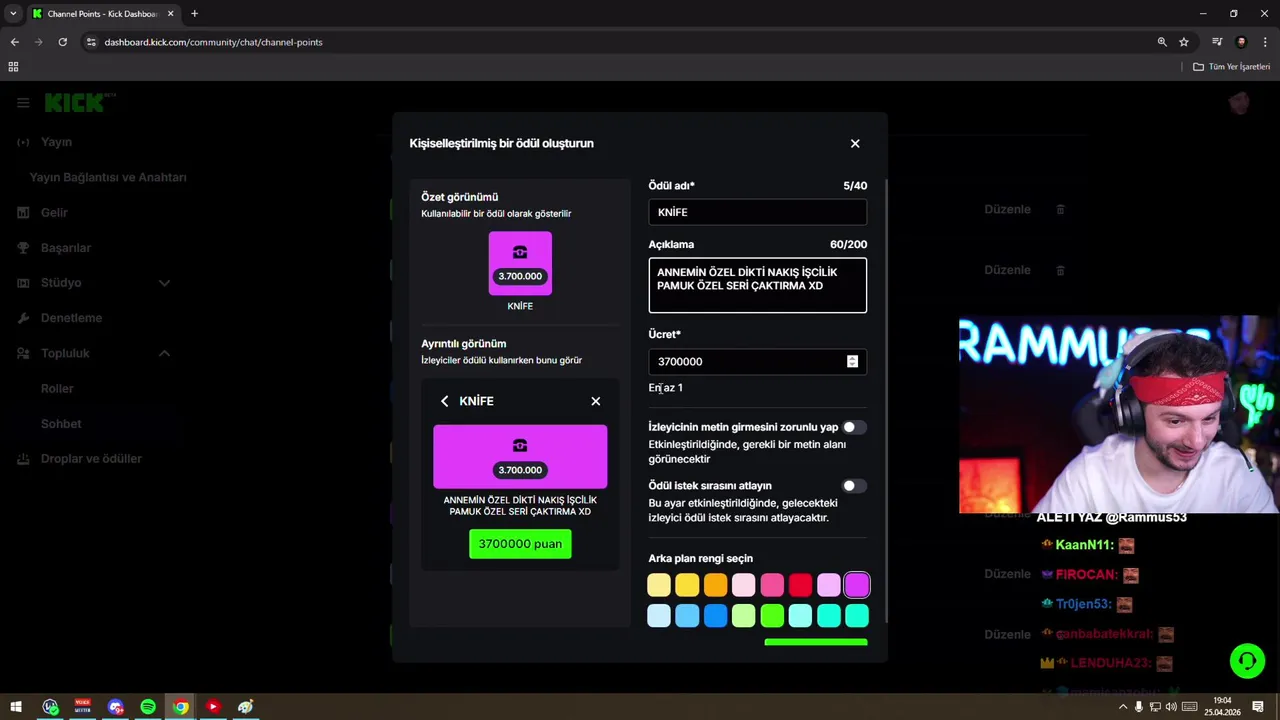Viewport: 1280px width, 720px height.
Task: Open Yayın Bağlantısı ve Anahtarı
Action: coord(108,177)
